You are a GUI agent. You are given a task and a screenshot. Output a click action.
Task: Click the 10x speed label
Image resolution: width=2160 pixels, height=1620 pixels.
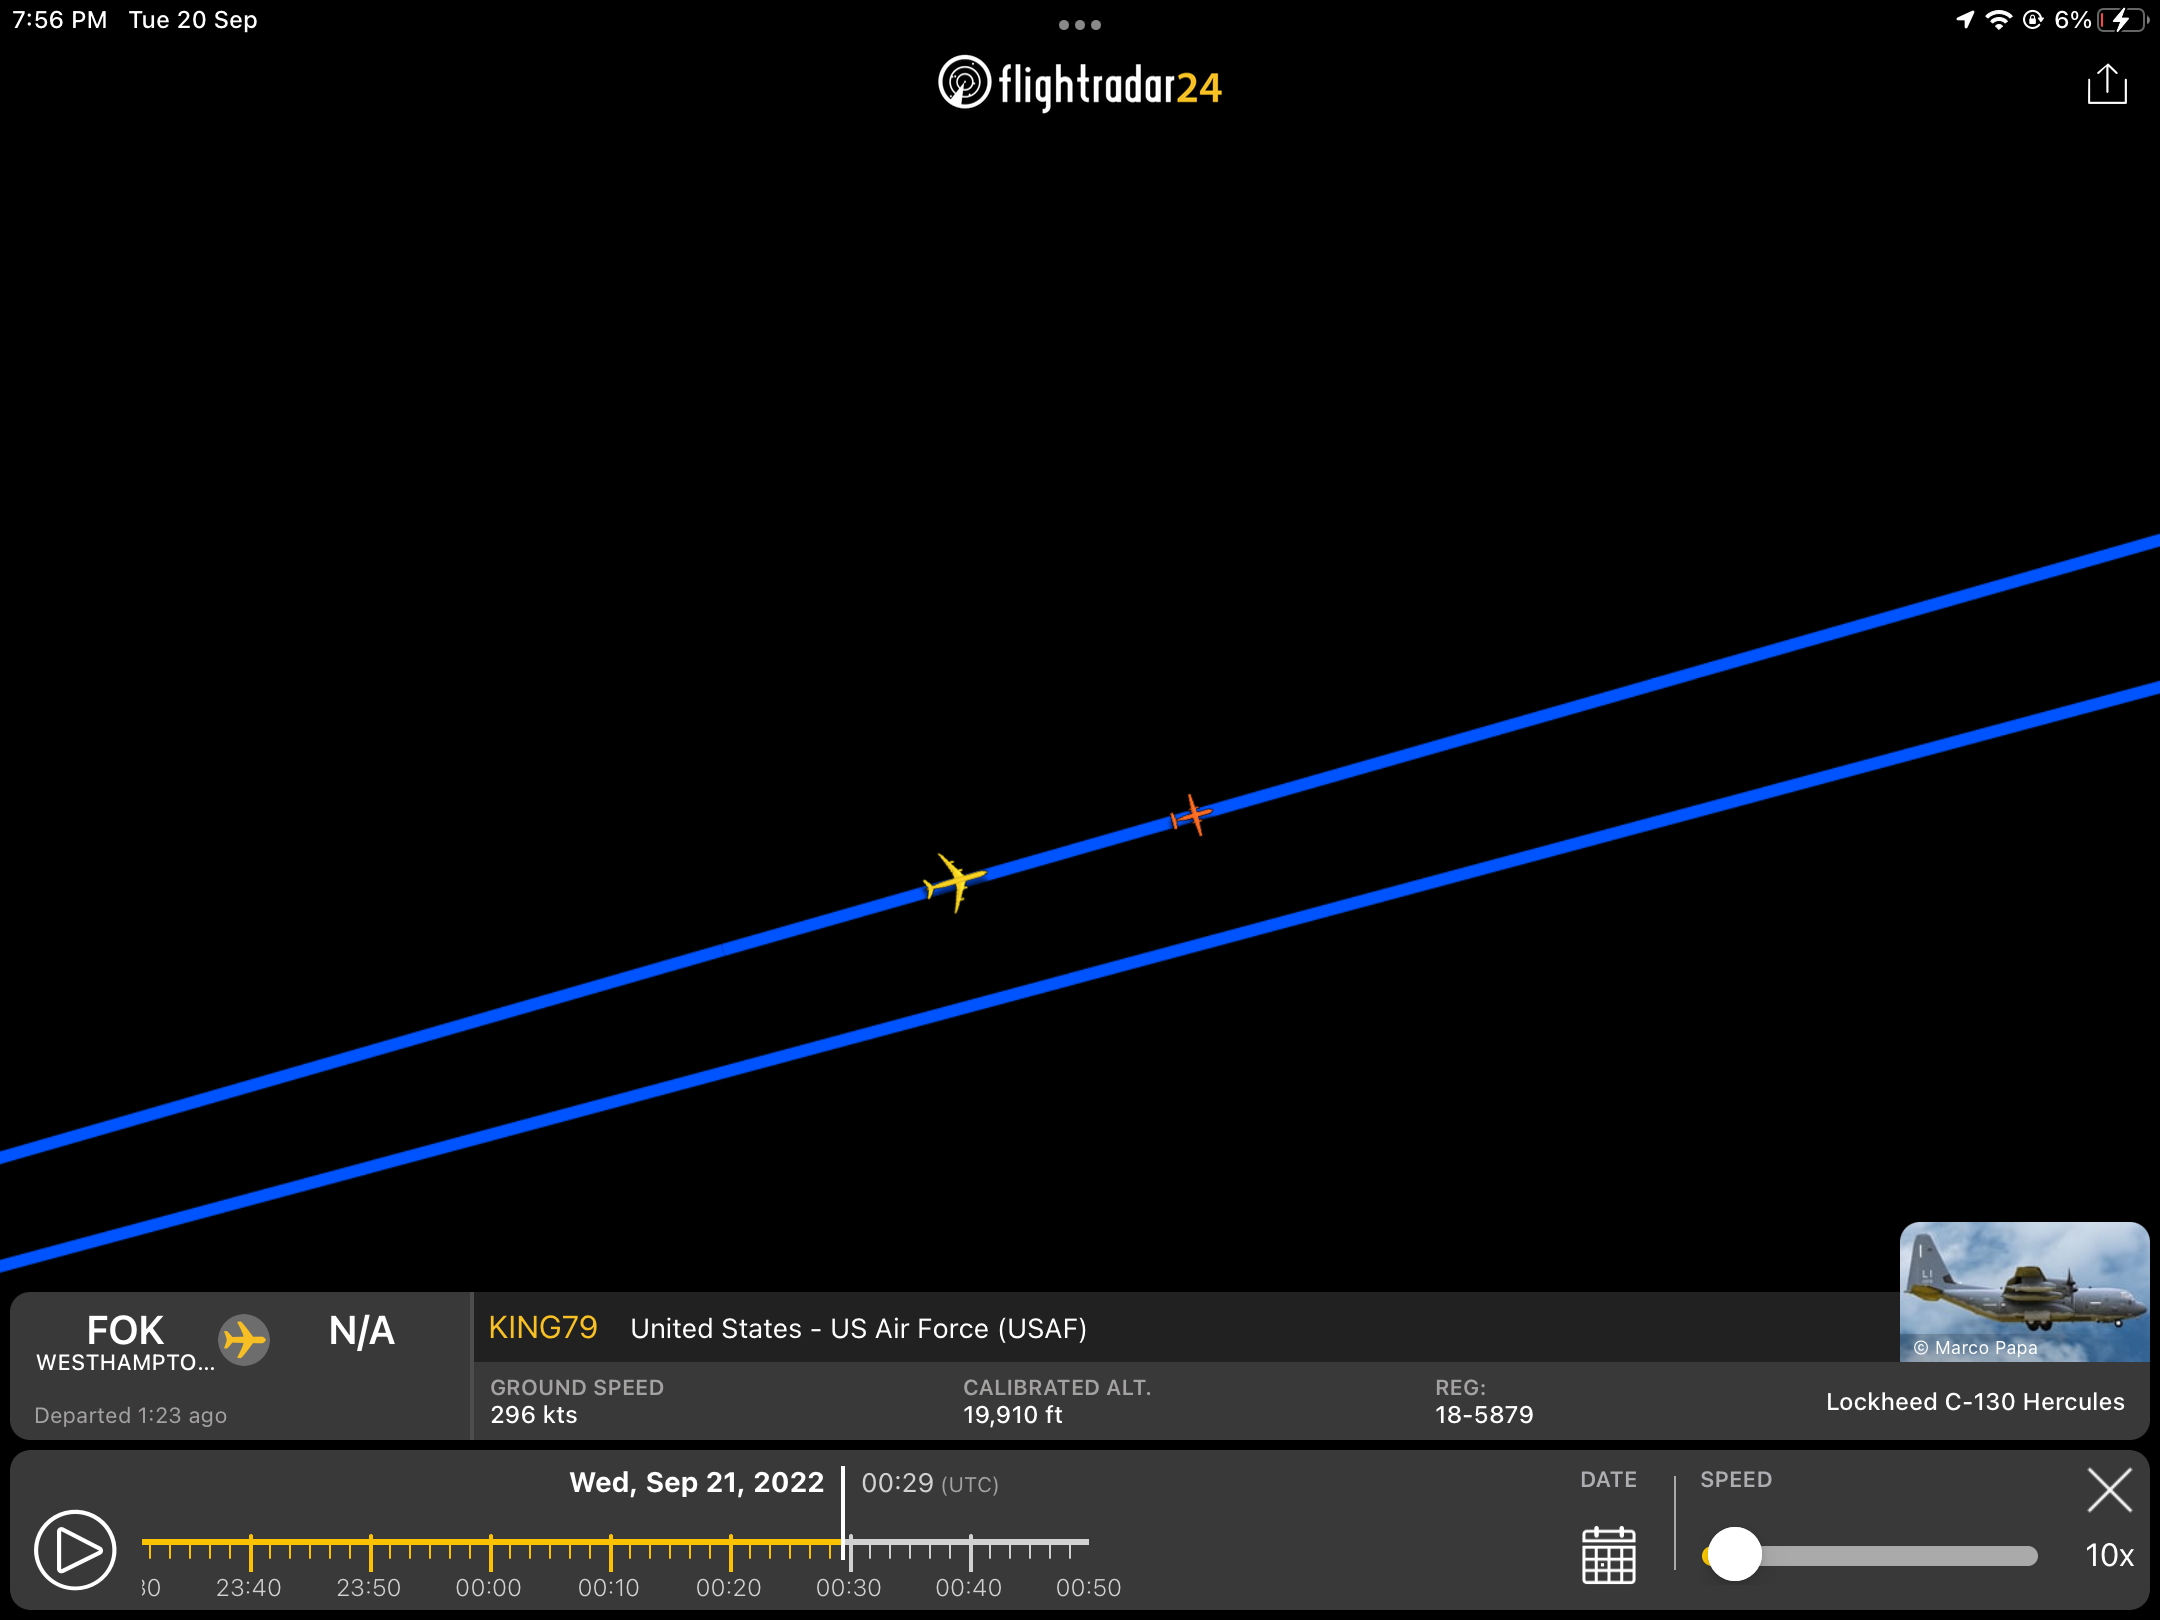(x=2109, y=1555)
